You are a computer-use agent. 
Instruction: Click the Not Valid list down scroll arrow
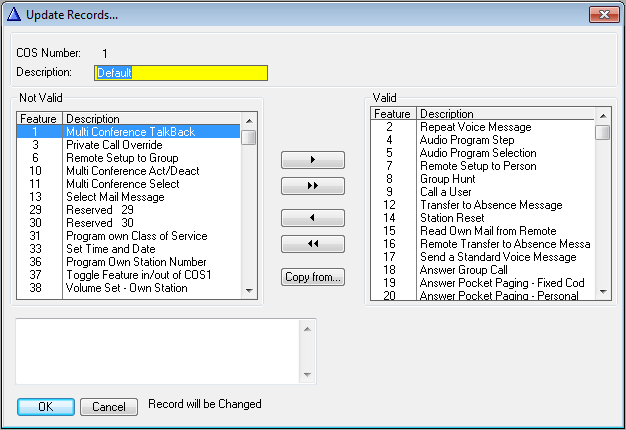tap(249, 291)
